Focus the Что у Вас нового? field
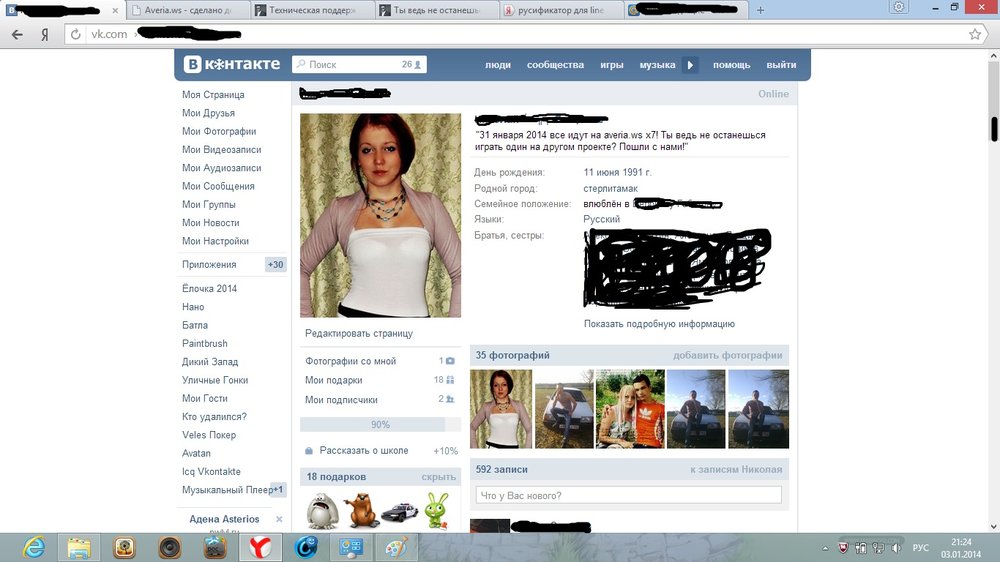1000x562 pixels. [630, 496]
